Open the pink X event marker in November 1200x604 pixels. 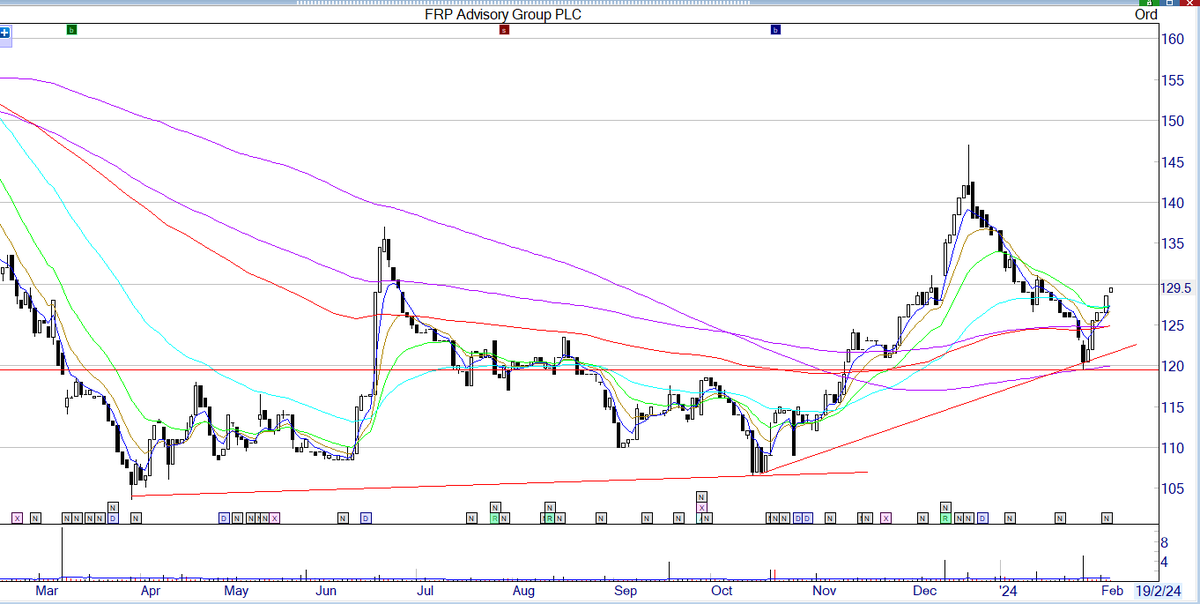pos(885,518)
